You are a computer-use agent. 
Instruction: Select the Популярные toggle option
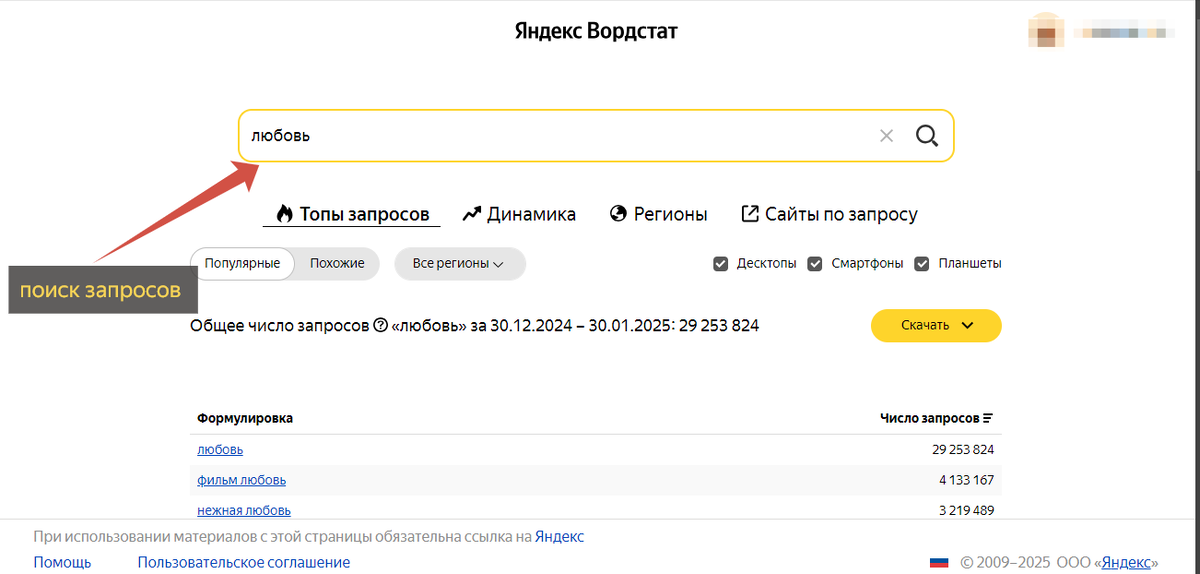click(242, 264)
